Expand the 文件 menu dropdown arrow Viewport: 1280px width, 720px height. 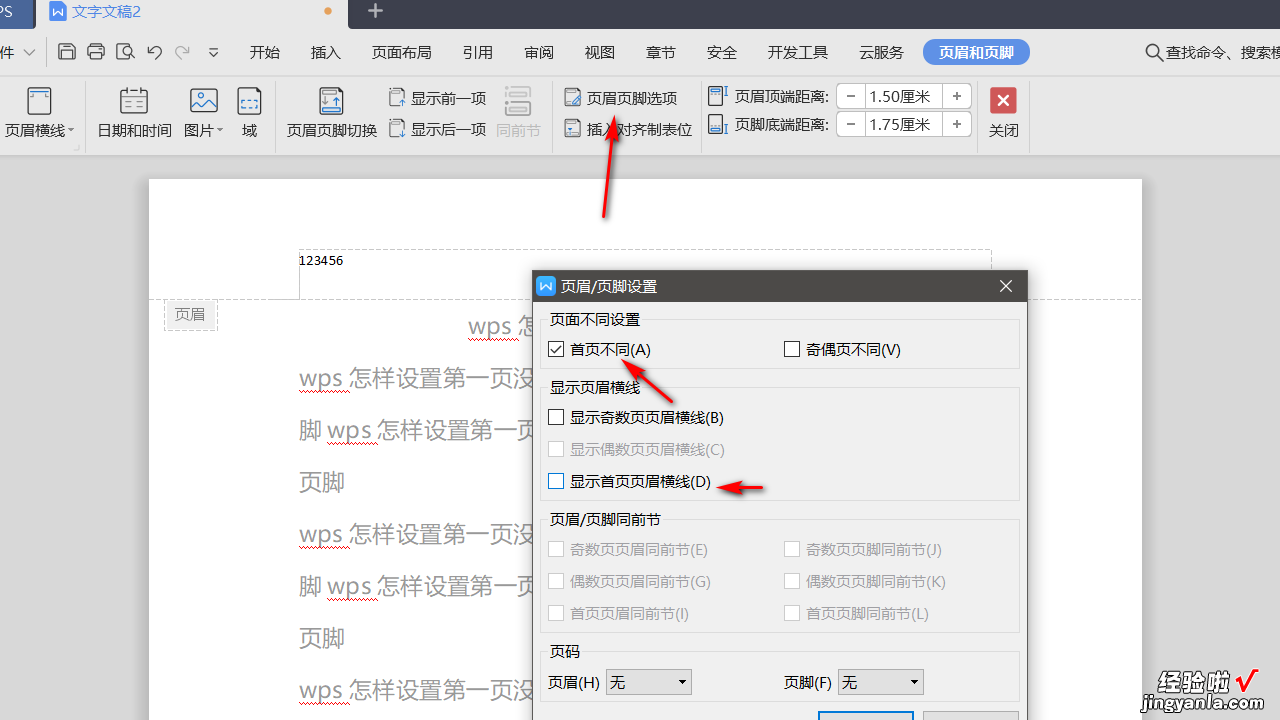(30, 52)
